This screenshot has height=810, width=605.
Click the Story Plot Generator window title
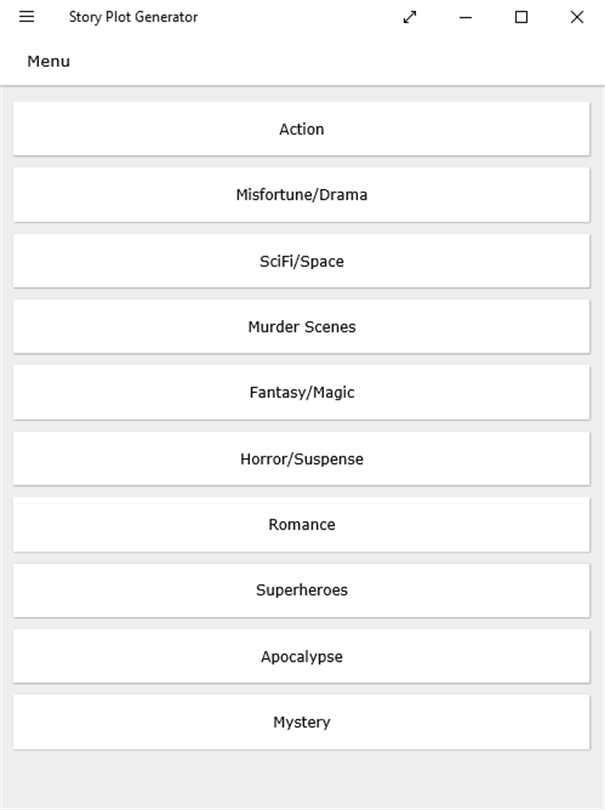click(133, 17)
